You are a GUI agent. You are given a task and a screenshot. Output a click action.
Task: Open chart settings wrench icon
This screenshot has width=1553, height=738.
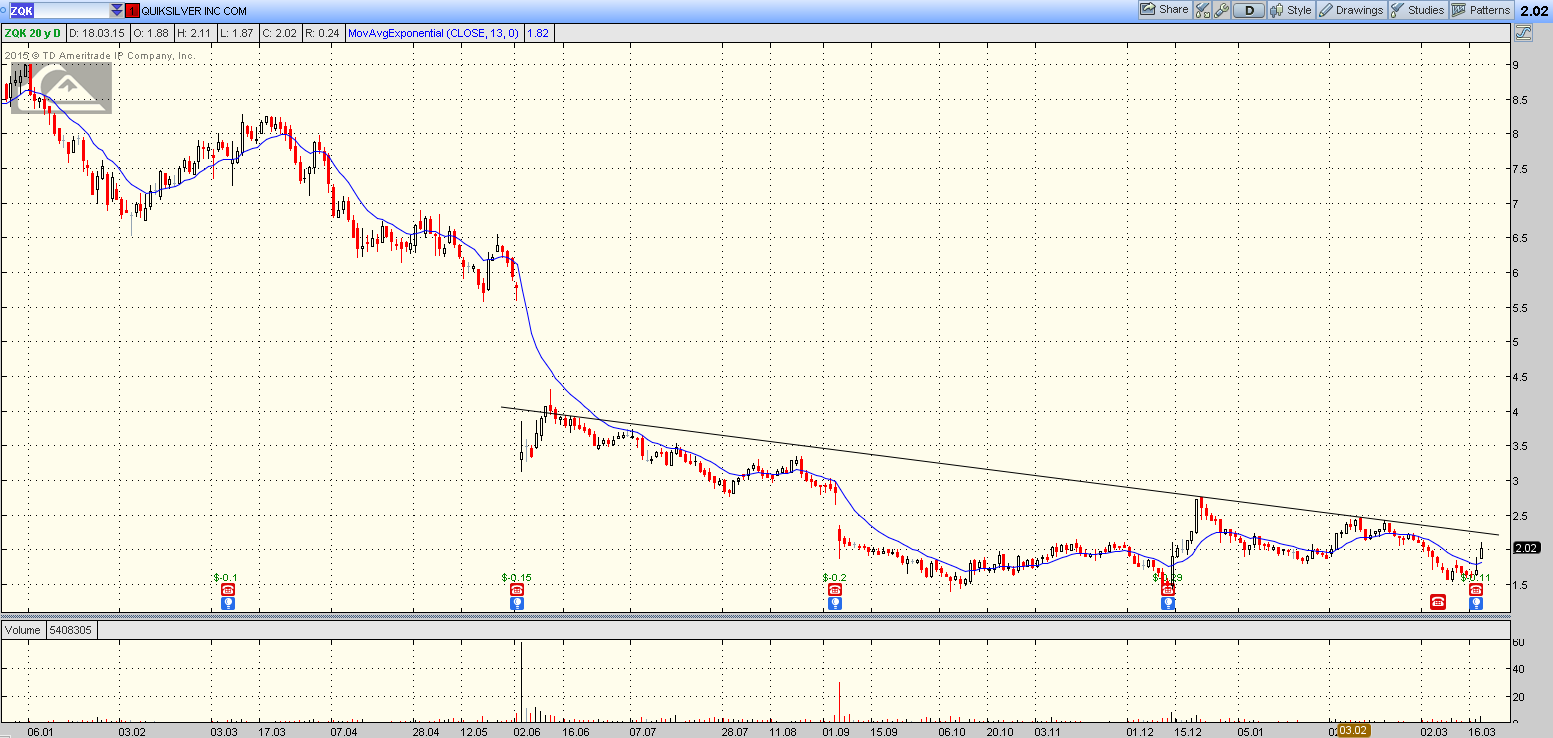[x=1220, y=10]
